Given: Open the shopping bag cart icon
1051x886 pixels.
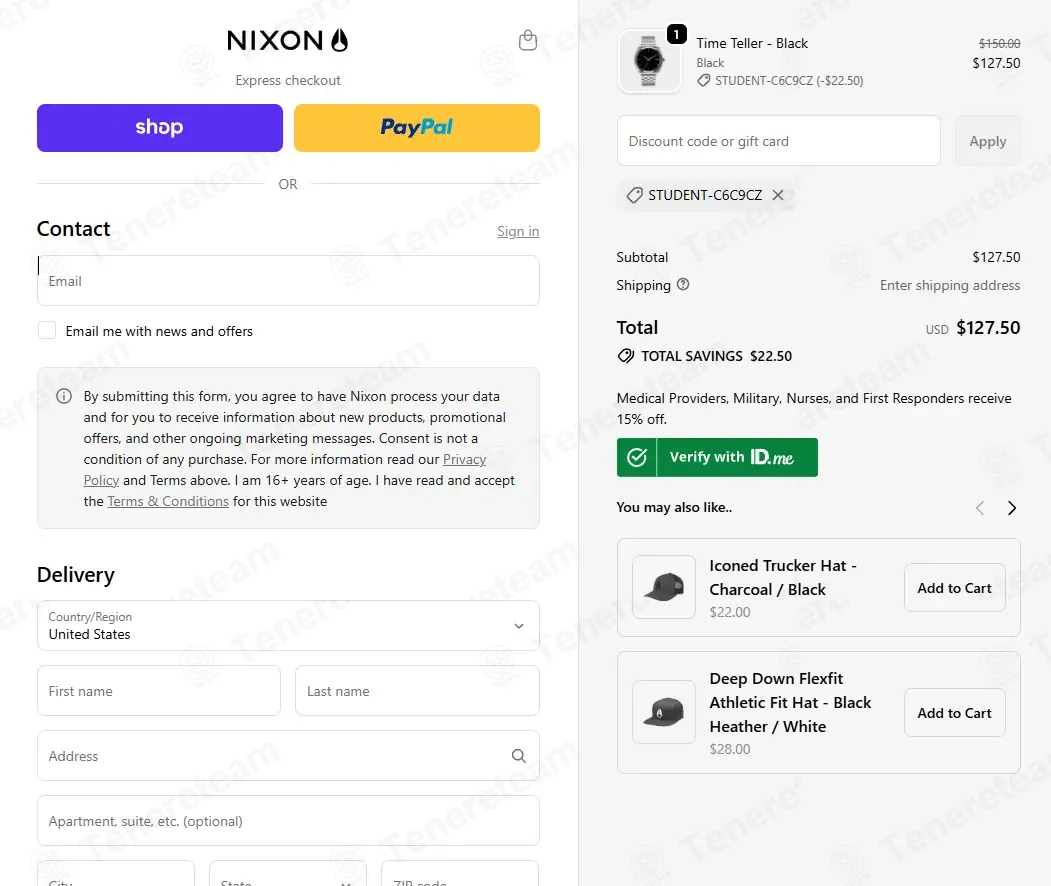Looking at the screenshot, I should coord(528,41).
